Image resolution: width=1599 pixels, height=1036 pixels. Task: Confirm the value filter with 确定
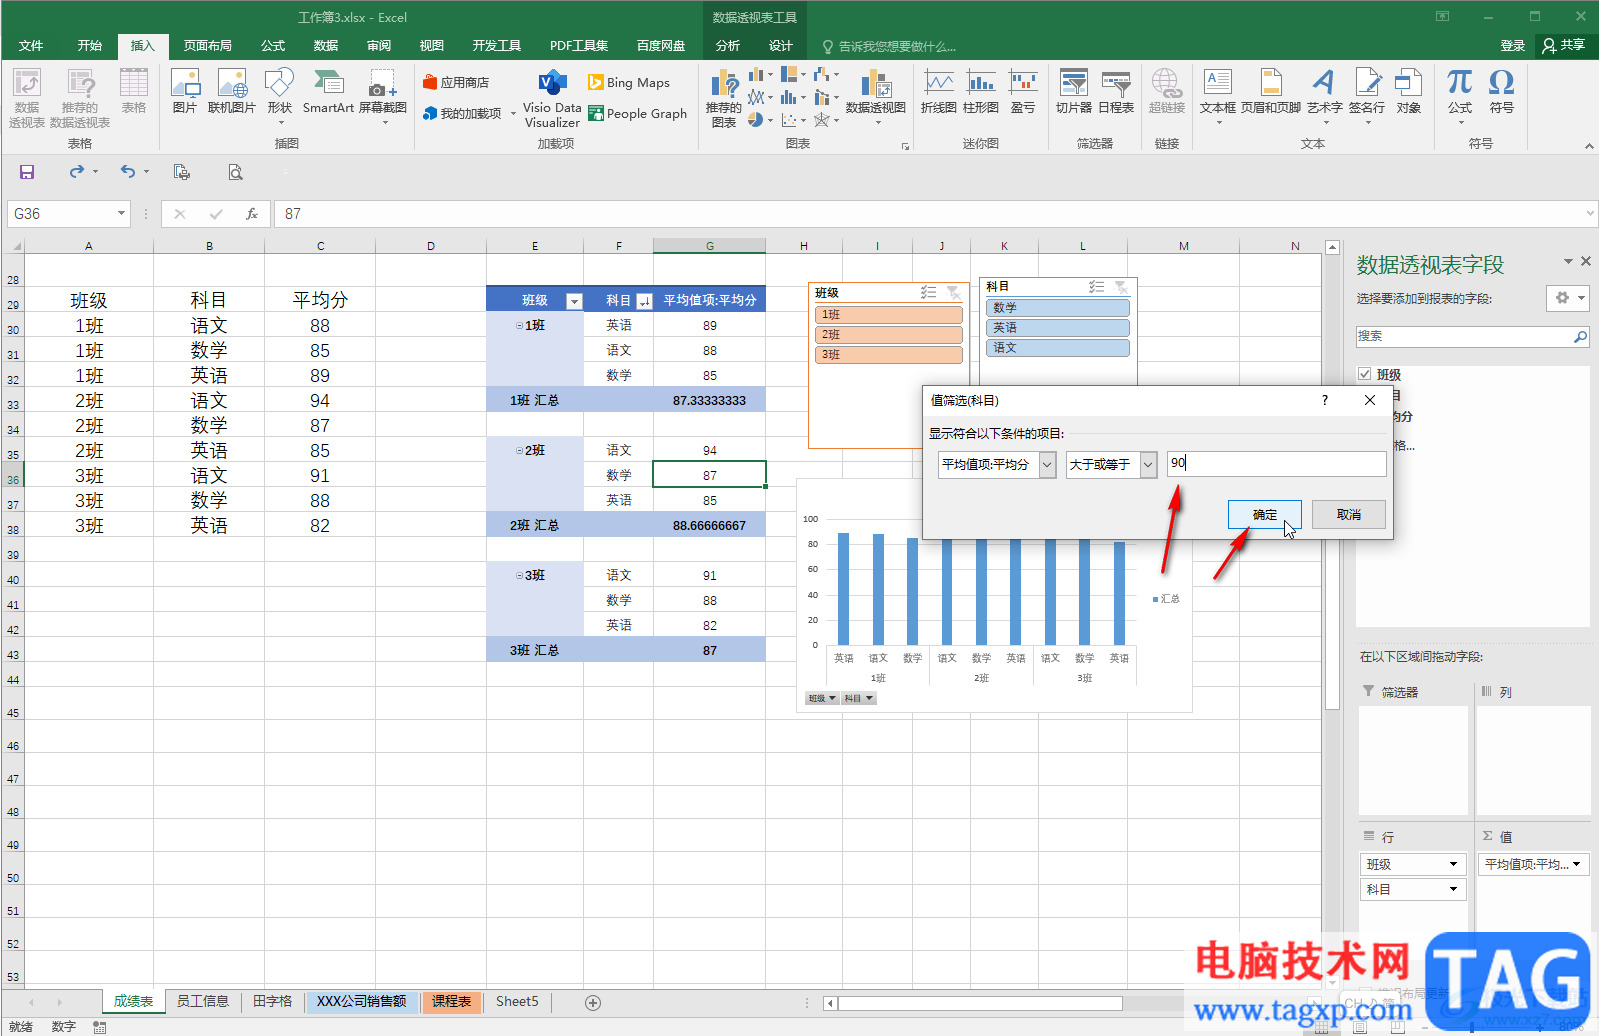(x=1264, y=514)
